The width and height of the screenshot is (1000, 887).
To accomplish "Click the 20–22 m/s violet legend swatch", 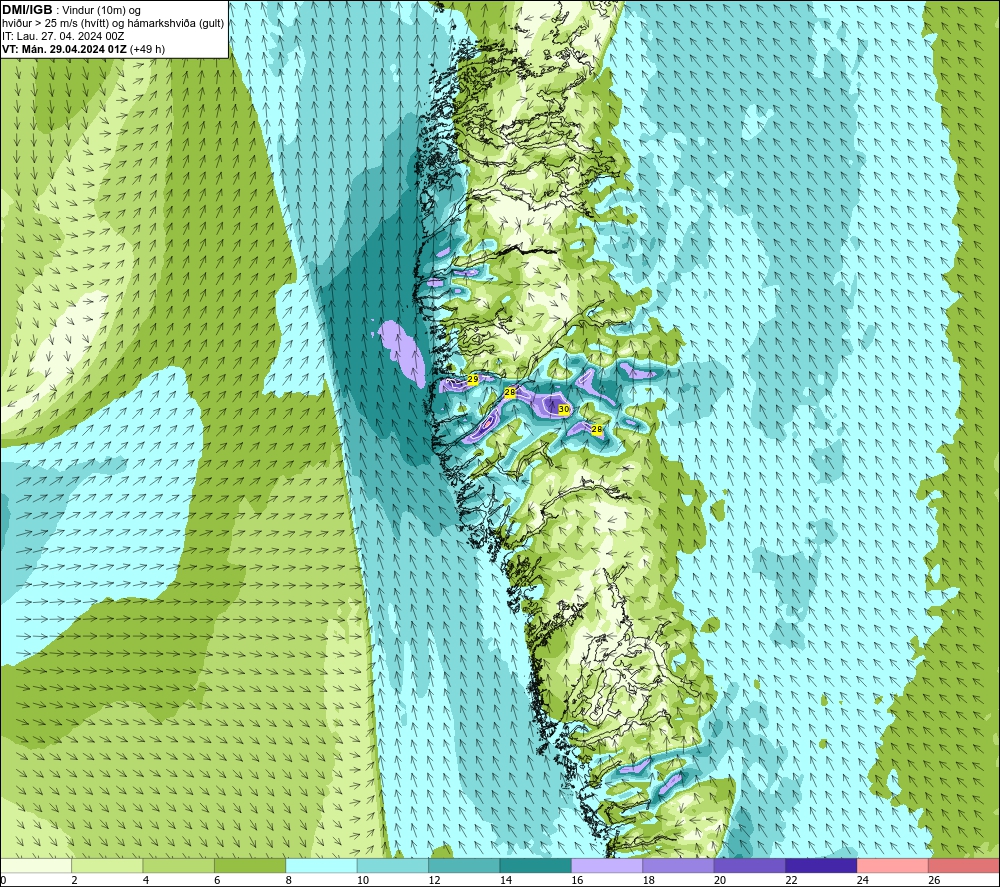I will click(750, 865).
